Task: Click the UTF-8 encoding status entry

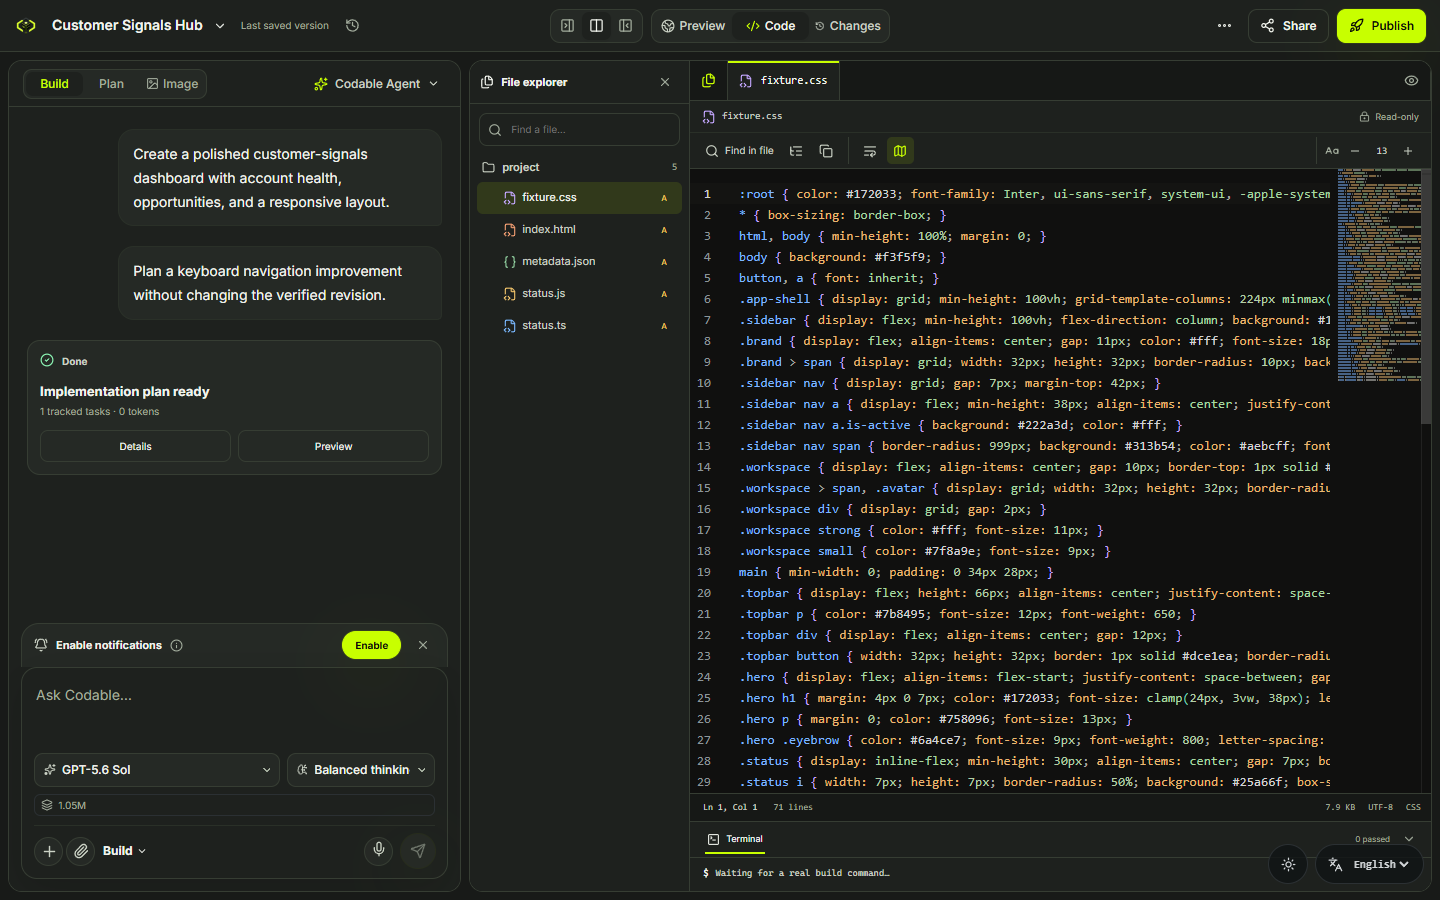Action: (1380, 807)
